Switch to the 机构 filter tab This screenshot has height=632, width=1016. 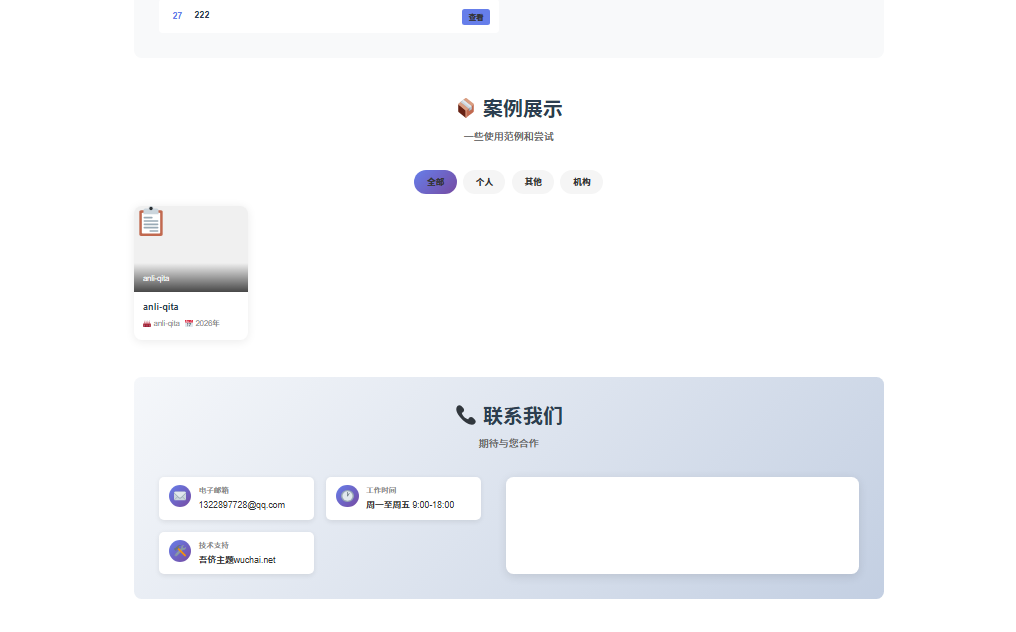pos(581,182)
